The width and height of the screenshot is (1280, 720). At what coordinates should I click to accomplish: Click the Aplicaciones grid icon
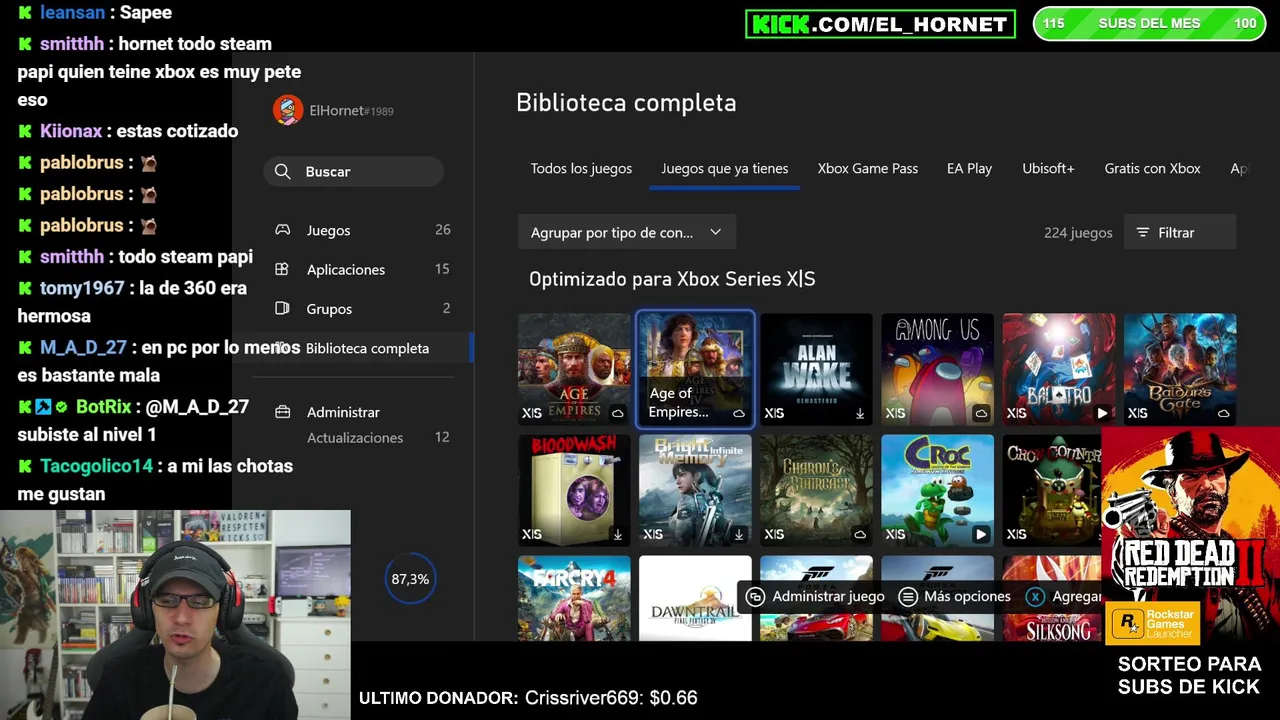tap(283, 269)
